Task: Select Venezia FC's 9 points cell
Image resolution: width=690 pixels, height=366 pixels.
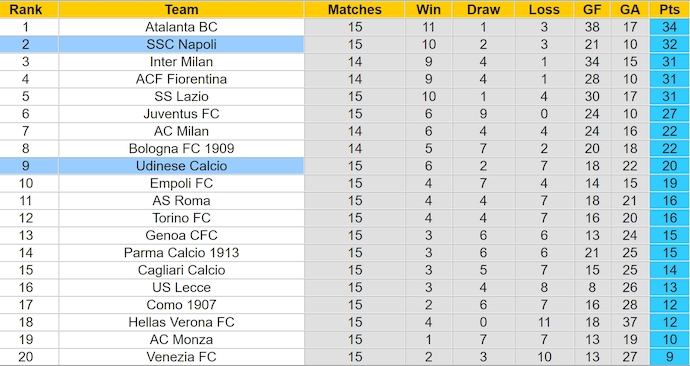Action: pyautogui.click(x=670, y=357)
